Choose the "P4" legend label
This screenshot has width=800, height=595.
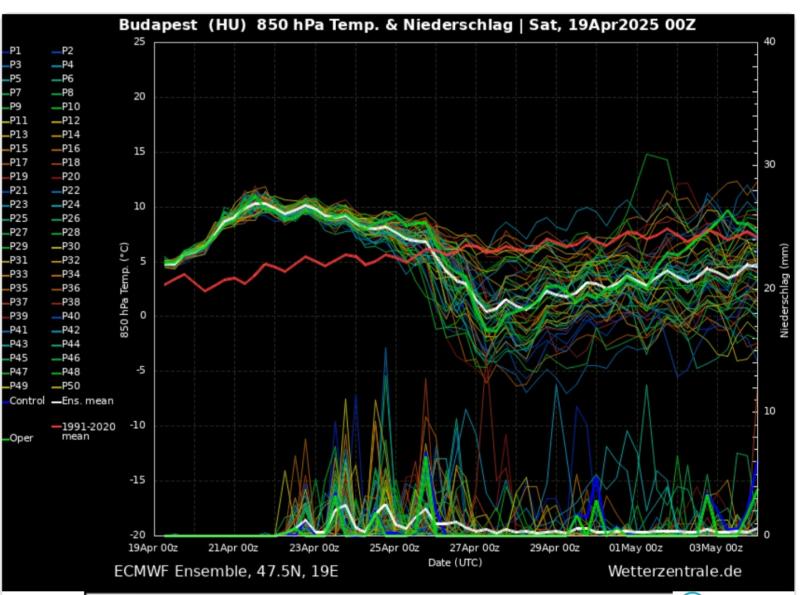(63, 65)
